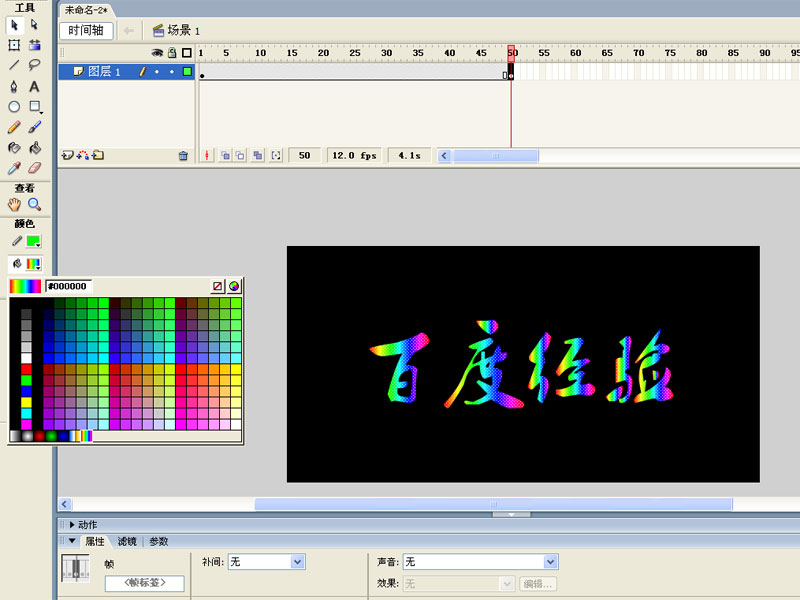This screenshot has width=800, height=600.
Task: Switch to the 滤镜 tab
Action: coord(127,541)
